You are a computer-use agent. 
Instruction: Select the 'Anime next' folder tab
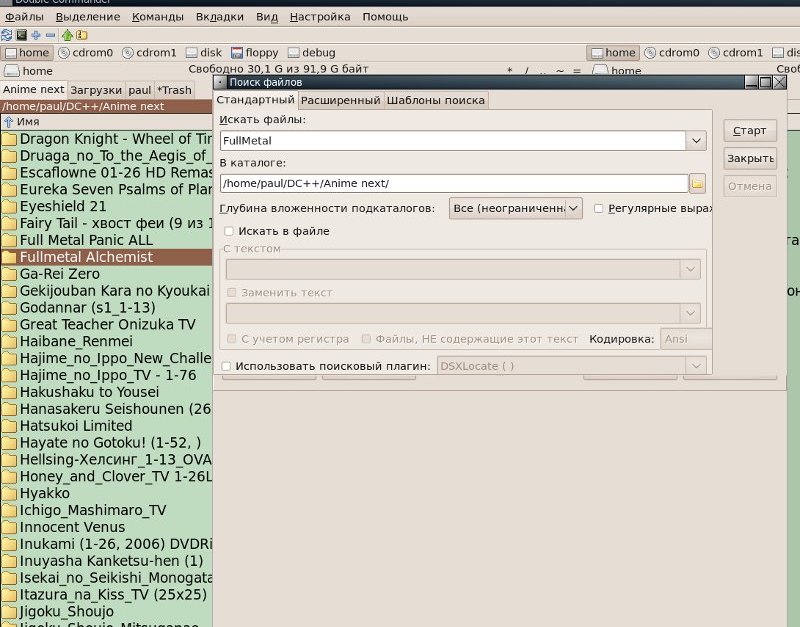click(34, 89)
